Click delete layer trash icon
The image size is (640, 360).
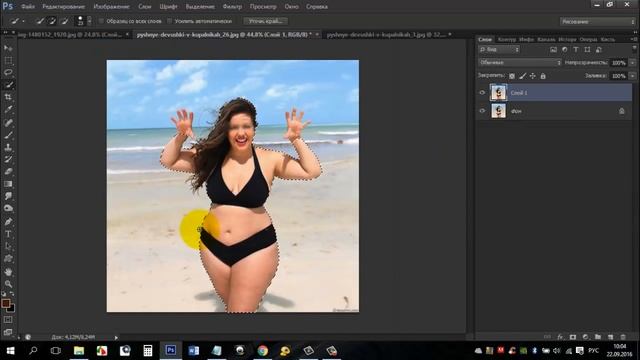[623, 337]
